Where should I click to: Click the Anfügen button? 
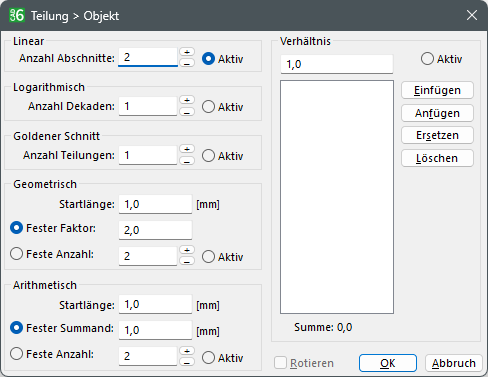(x=437, y=113)
